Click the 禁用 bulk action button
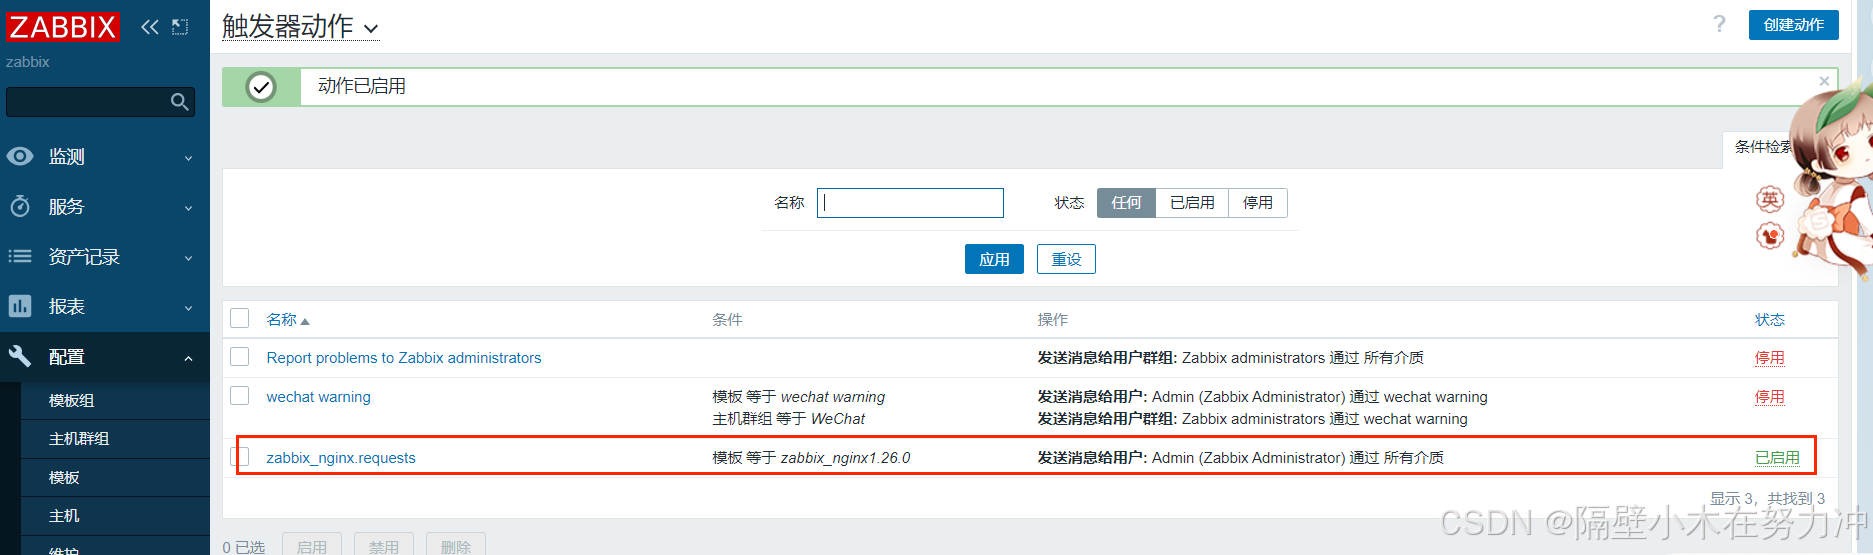This screenshot has width=1873, height=555. [x=384, y=546]
